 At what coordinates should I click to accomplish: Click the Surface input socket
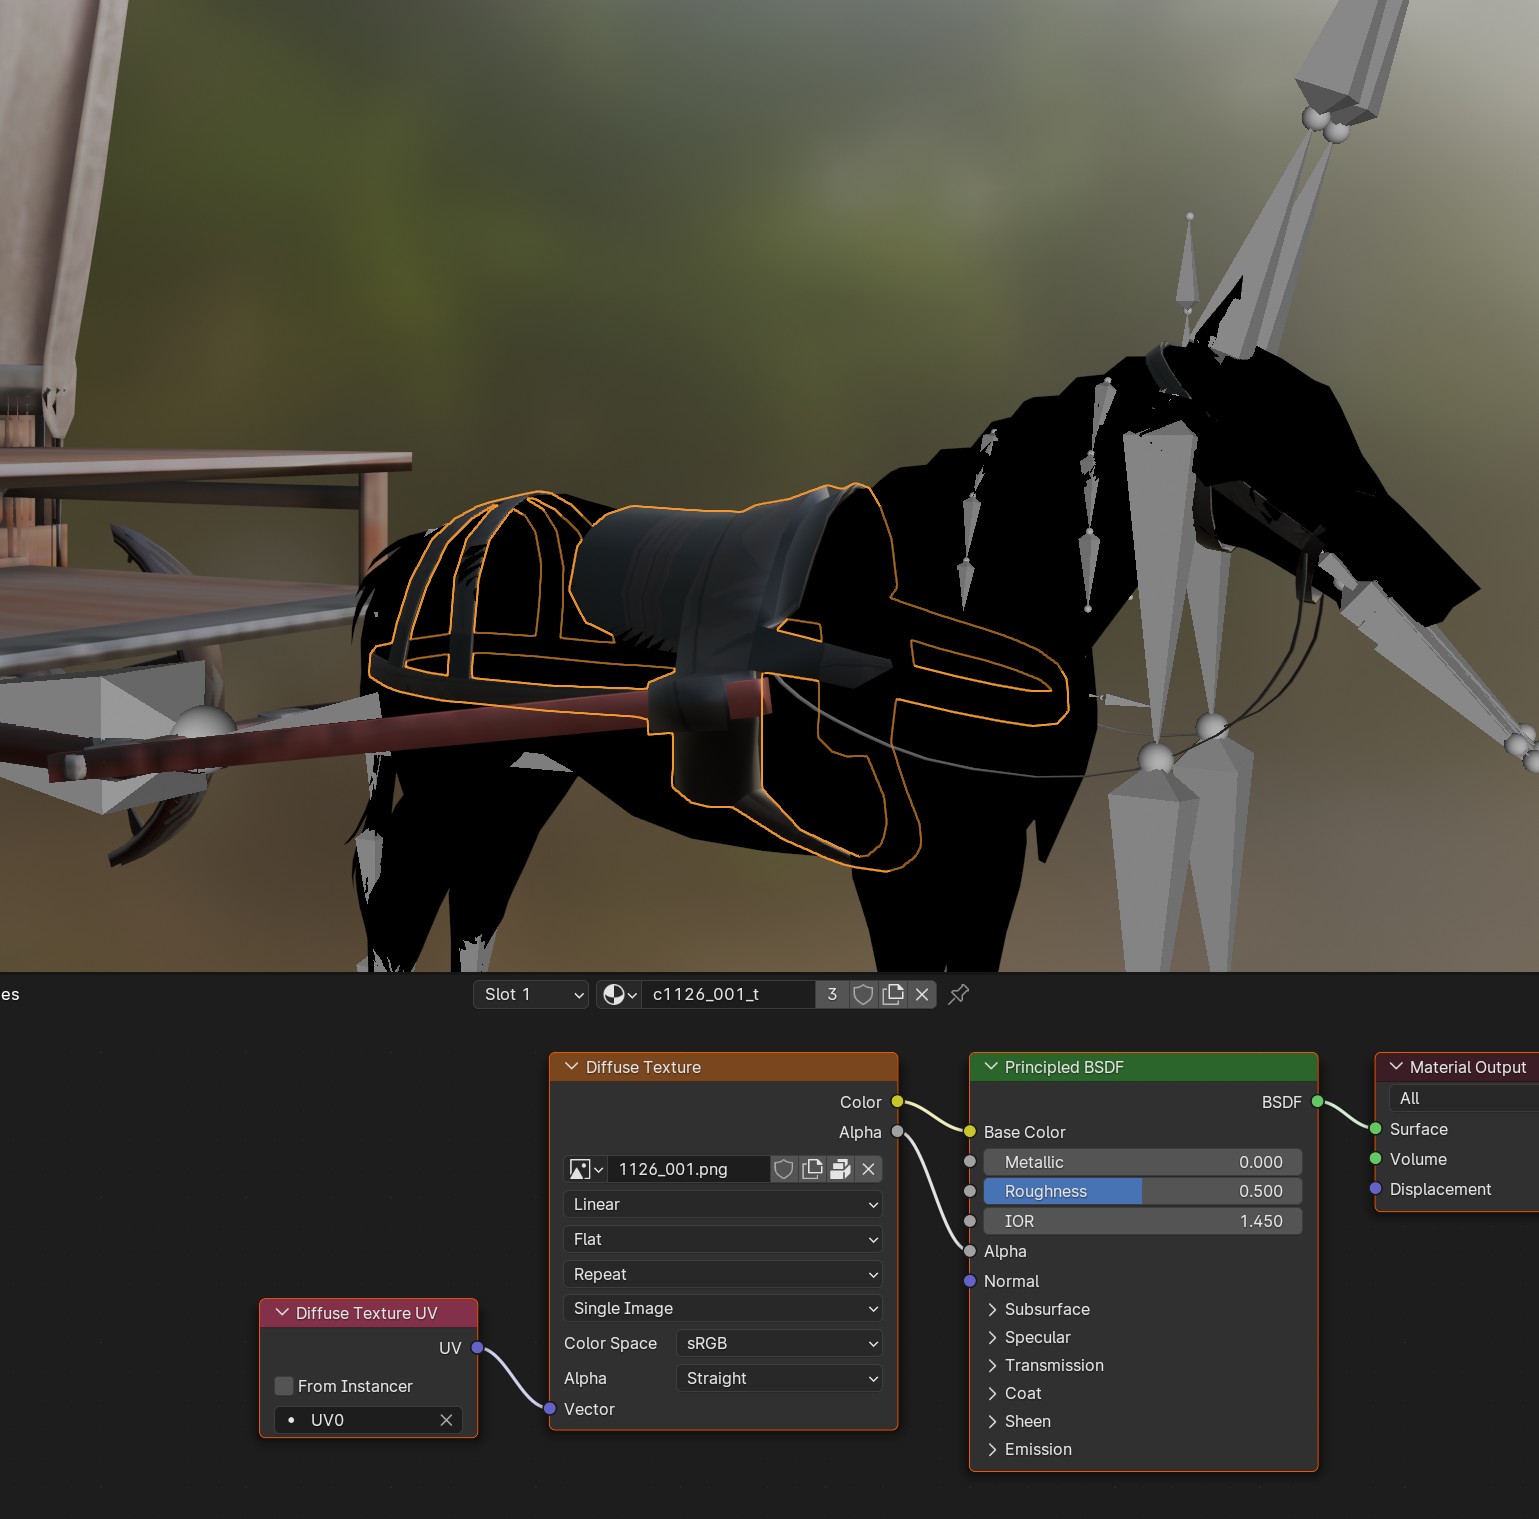[1375, 1129]
